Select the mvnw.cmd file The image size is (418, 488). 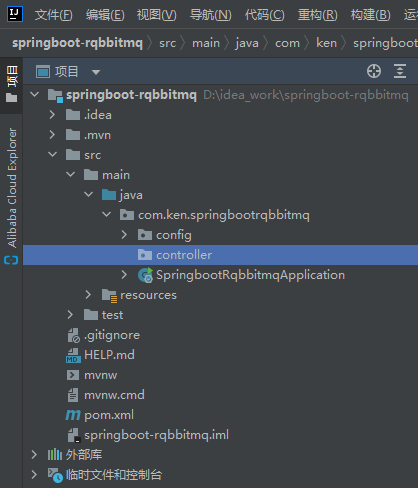point(114,395)
